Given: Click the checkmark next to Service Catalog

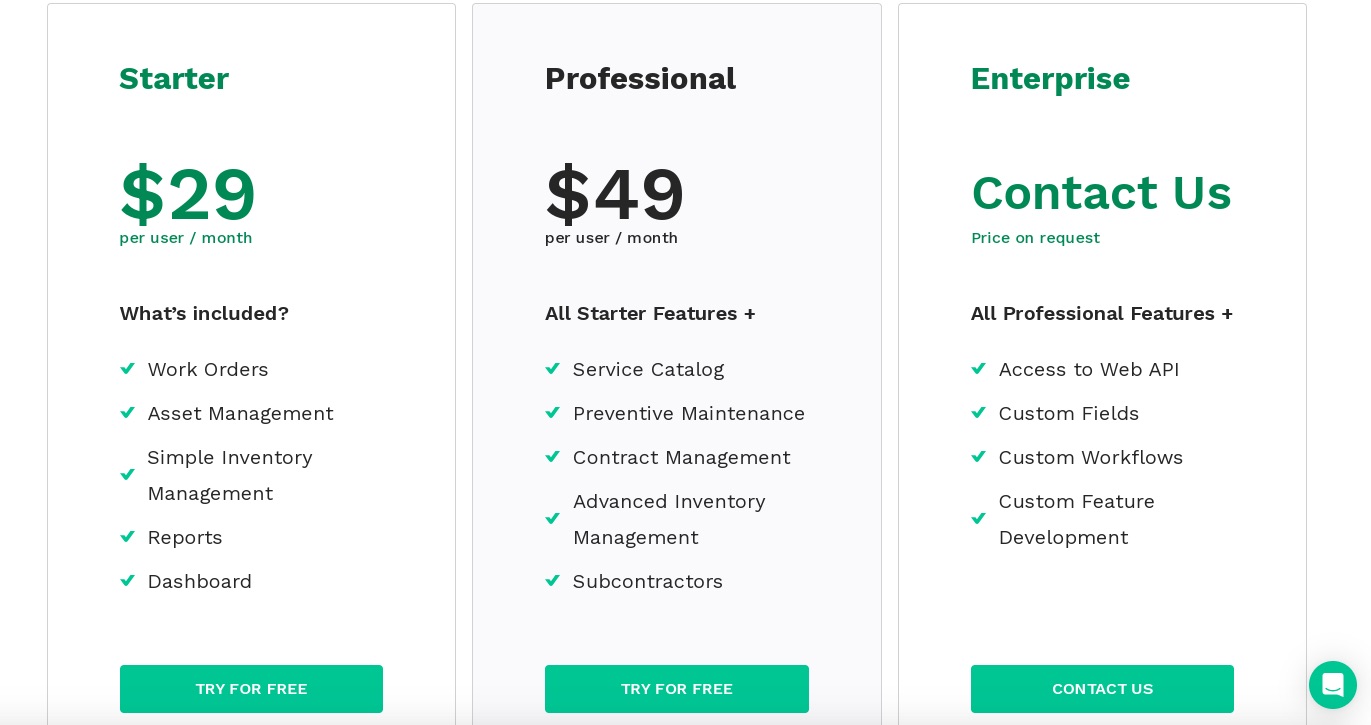Looking at the screenshot, I should coord(553,369).
